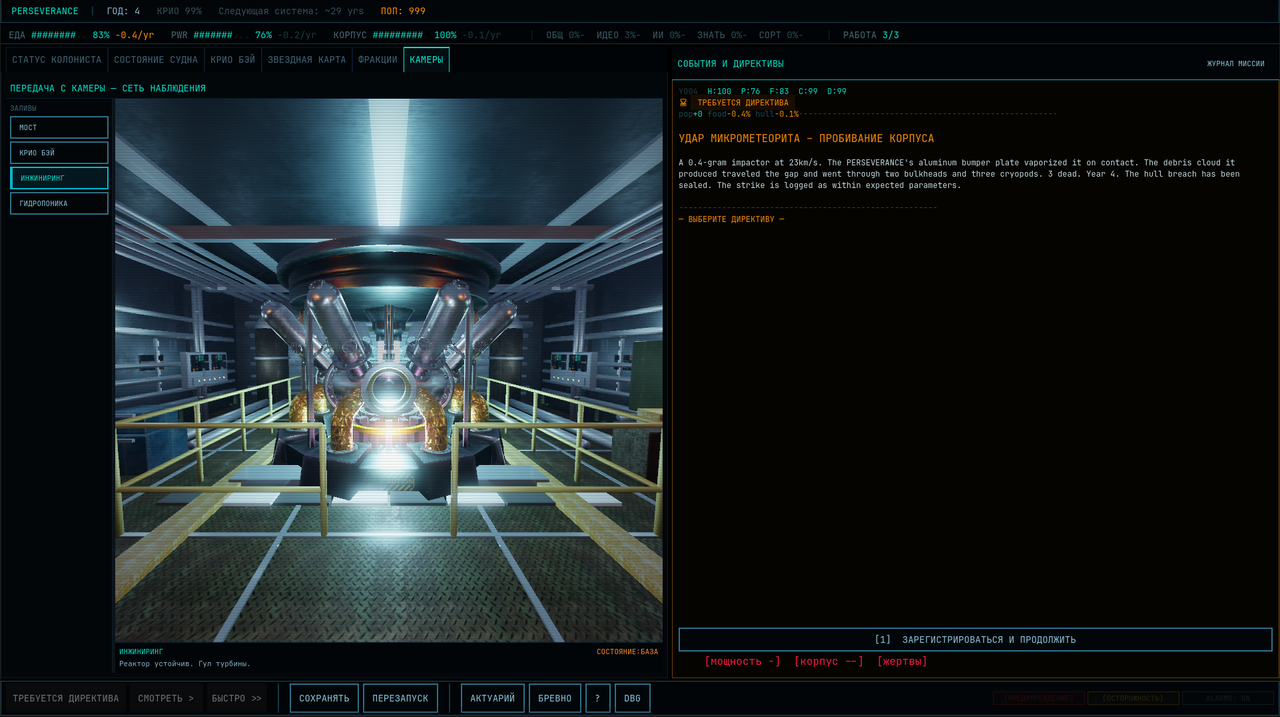Click the ГОД: 4 year readout

tap(124, 11)
